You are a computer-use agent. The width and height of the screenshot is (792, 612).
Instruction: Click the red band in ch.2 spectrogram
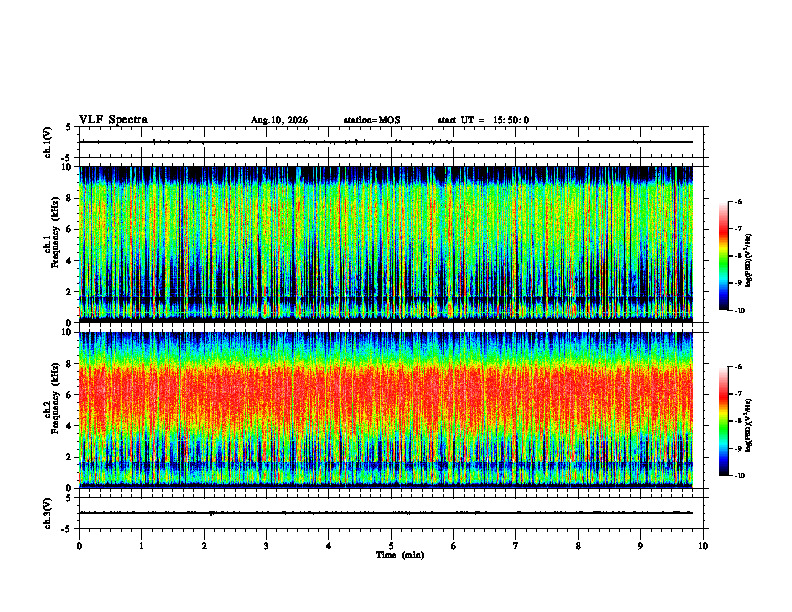pos(386,396)
